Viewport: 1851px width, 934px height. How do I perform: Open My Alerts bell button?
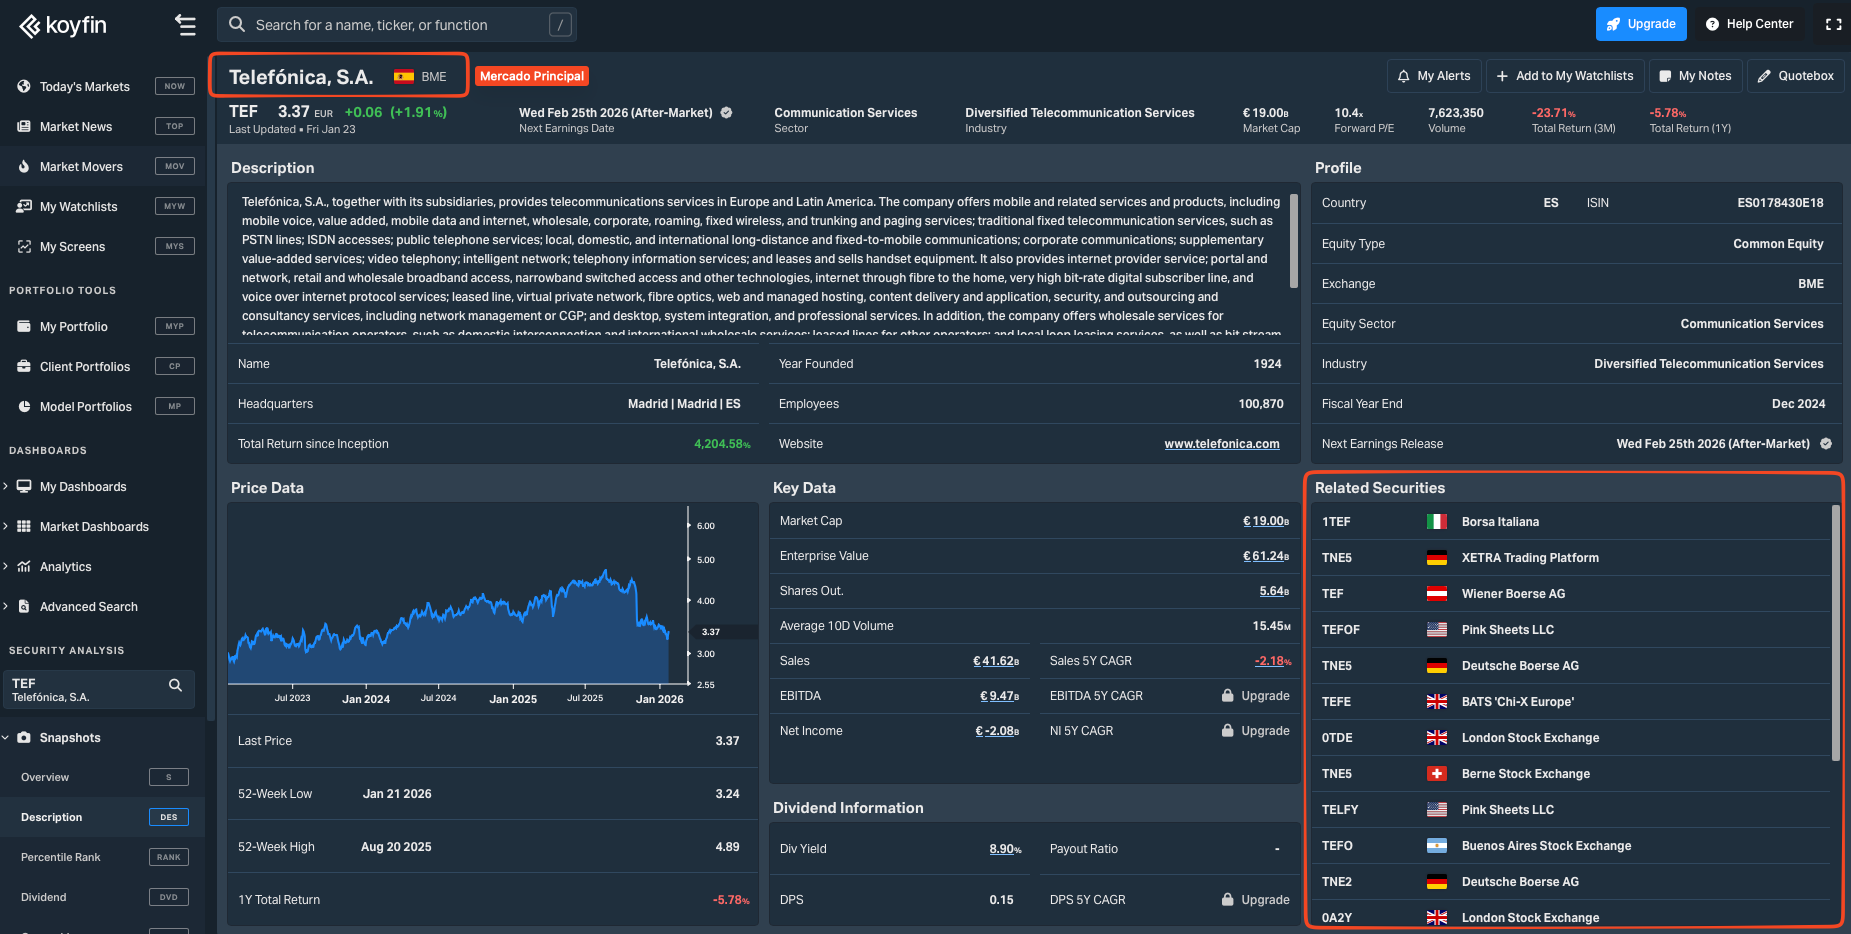tap(1433, 76)
